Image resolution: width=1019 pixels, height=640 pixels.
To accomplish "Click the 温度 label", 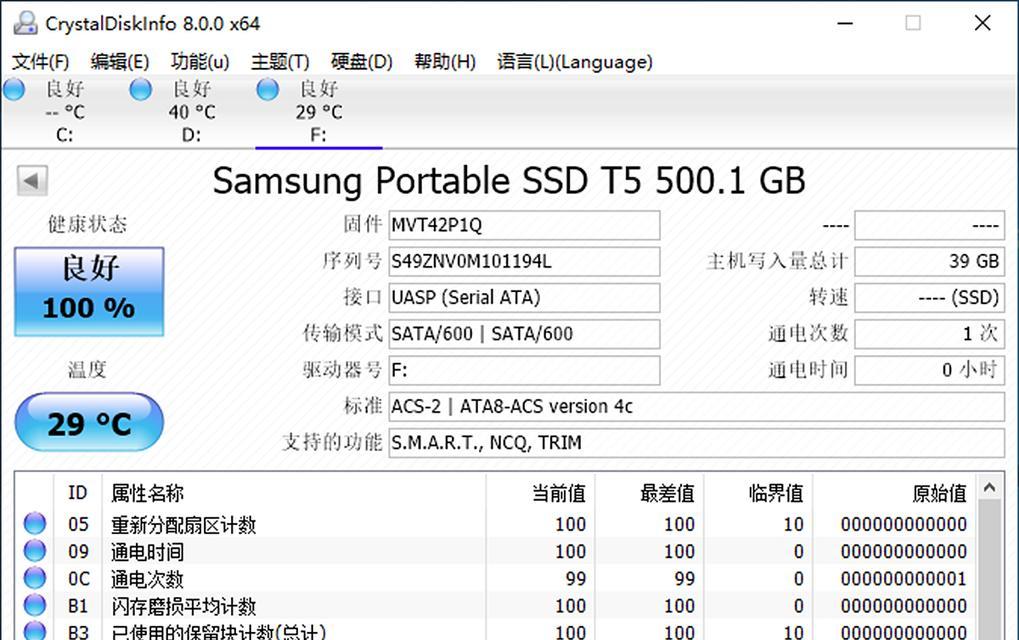I will click(x=87, y=370).
